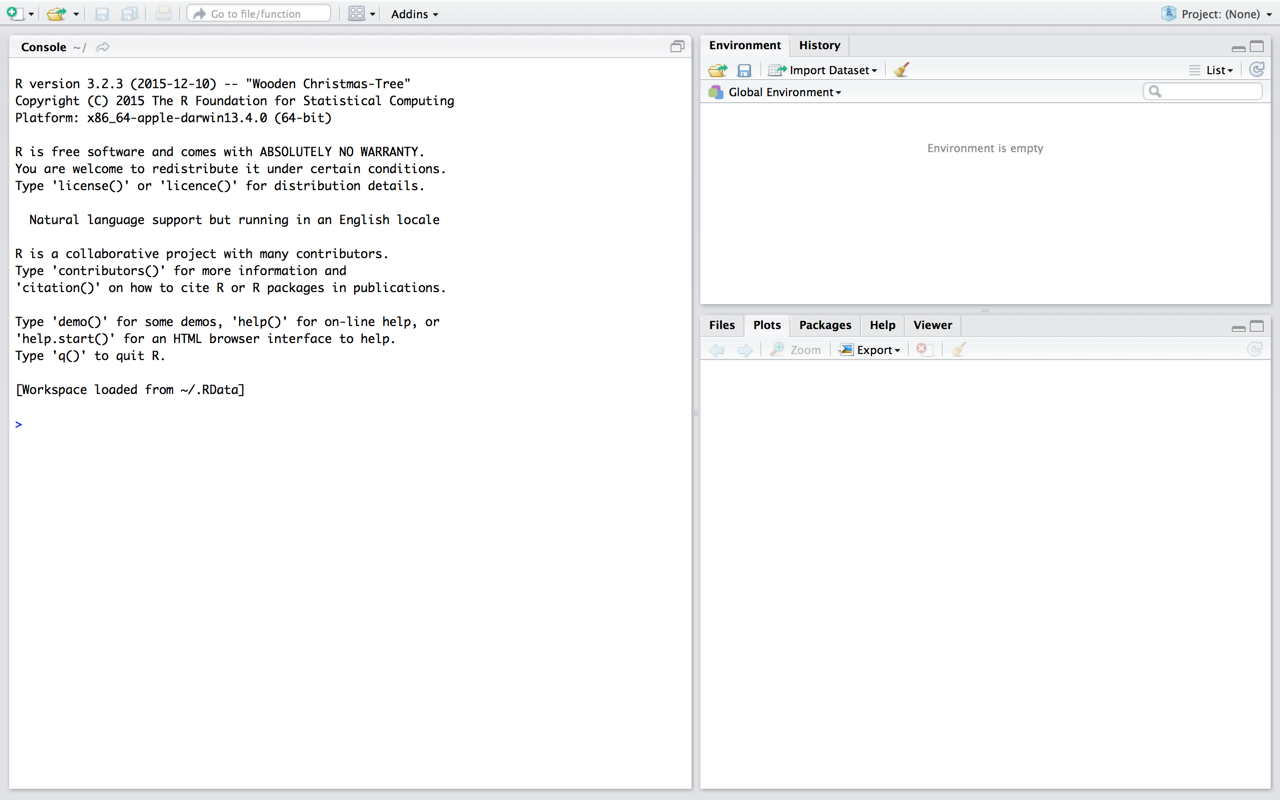1280x800 pixels.
Task: Refresh the current plot
Action: point(1255,349)
